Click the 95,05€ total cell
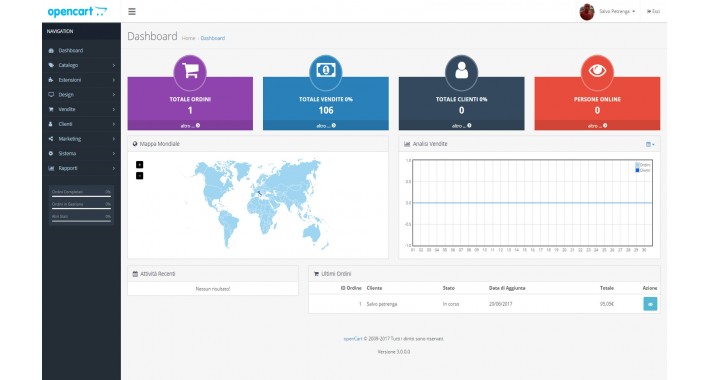The height and width of the screenshot is (380, 710). [x=607, y=304]
